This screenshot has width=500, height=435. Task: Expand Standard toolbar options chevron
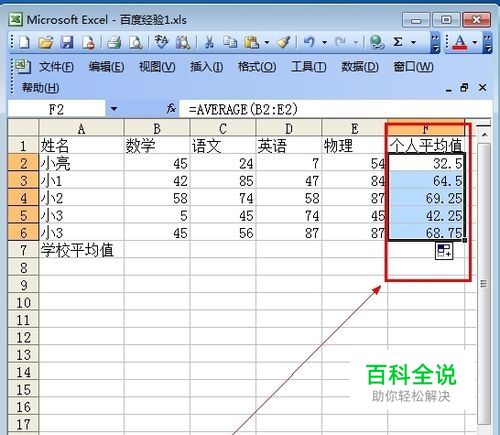coord(435,43)
